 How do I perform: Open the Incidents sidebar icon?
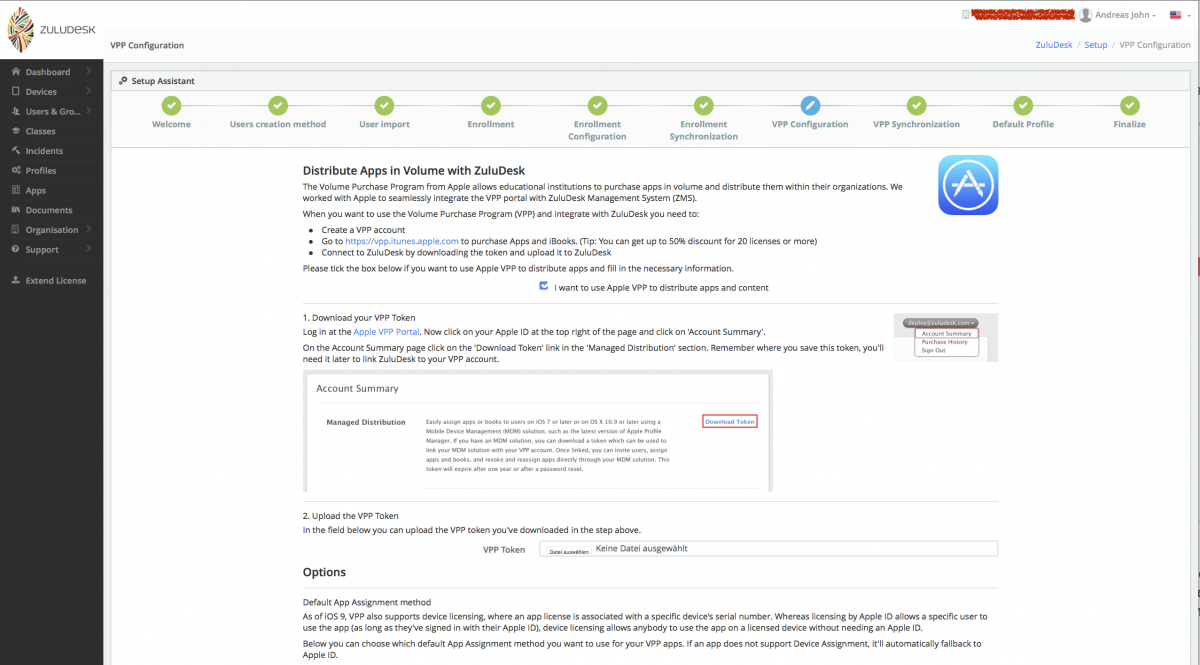coord(16,151)
